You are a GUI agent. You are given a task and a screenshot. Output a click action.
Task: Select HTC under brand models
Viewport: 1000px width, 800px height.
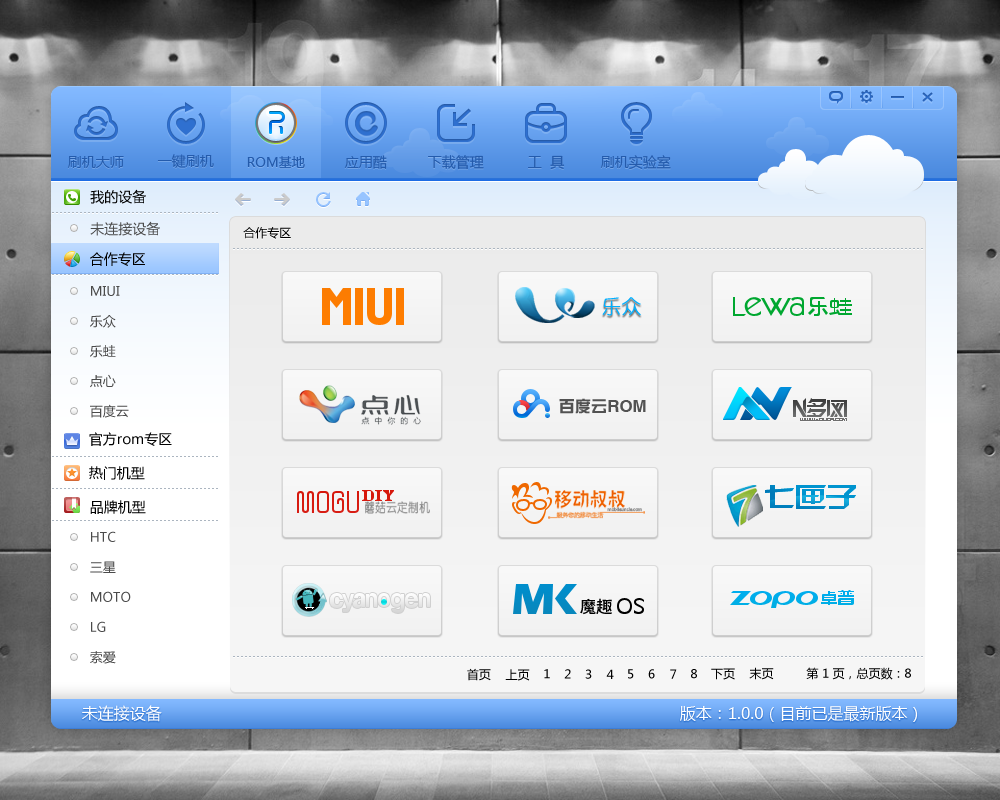pos(103,537)
